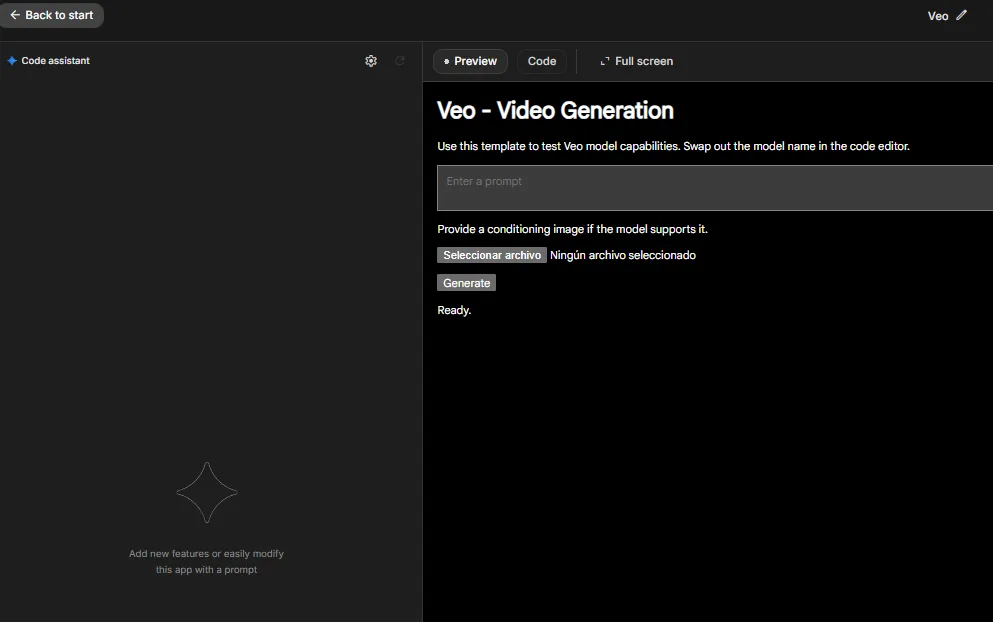Click the pencil icon beside Veo title

click(962, 15)
